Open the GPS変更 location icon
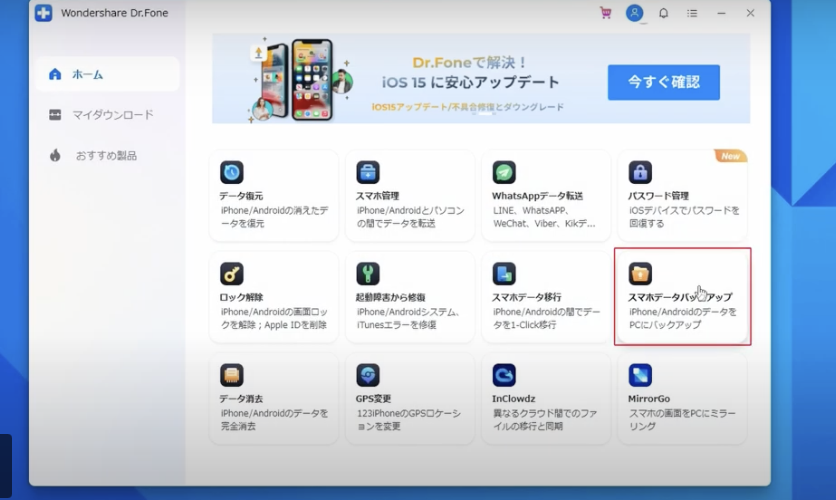 [x=368, y=375]
